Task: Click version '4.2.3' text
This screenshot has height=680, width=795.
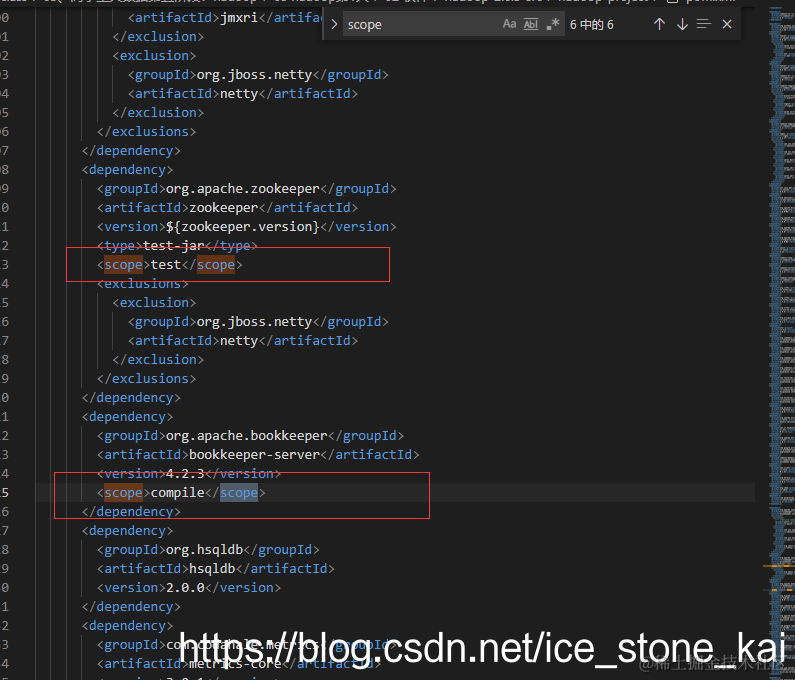Action: point(185,474)
